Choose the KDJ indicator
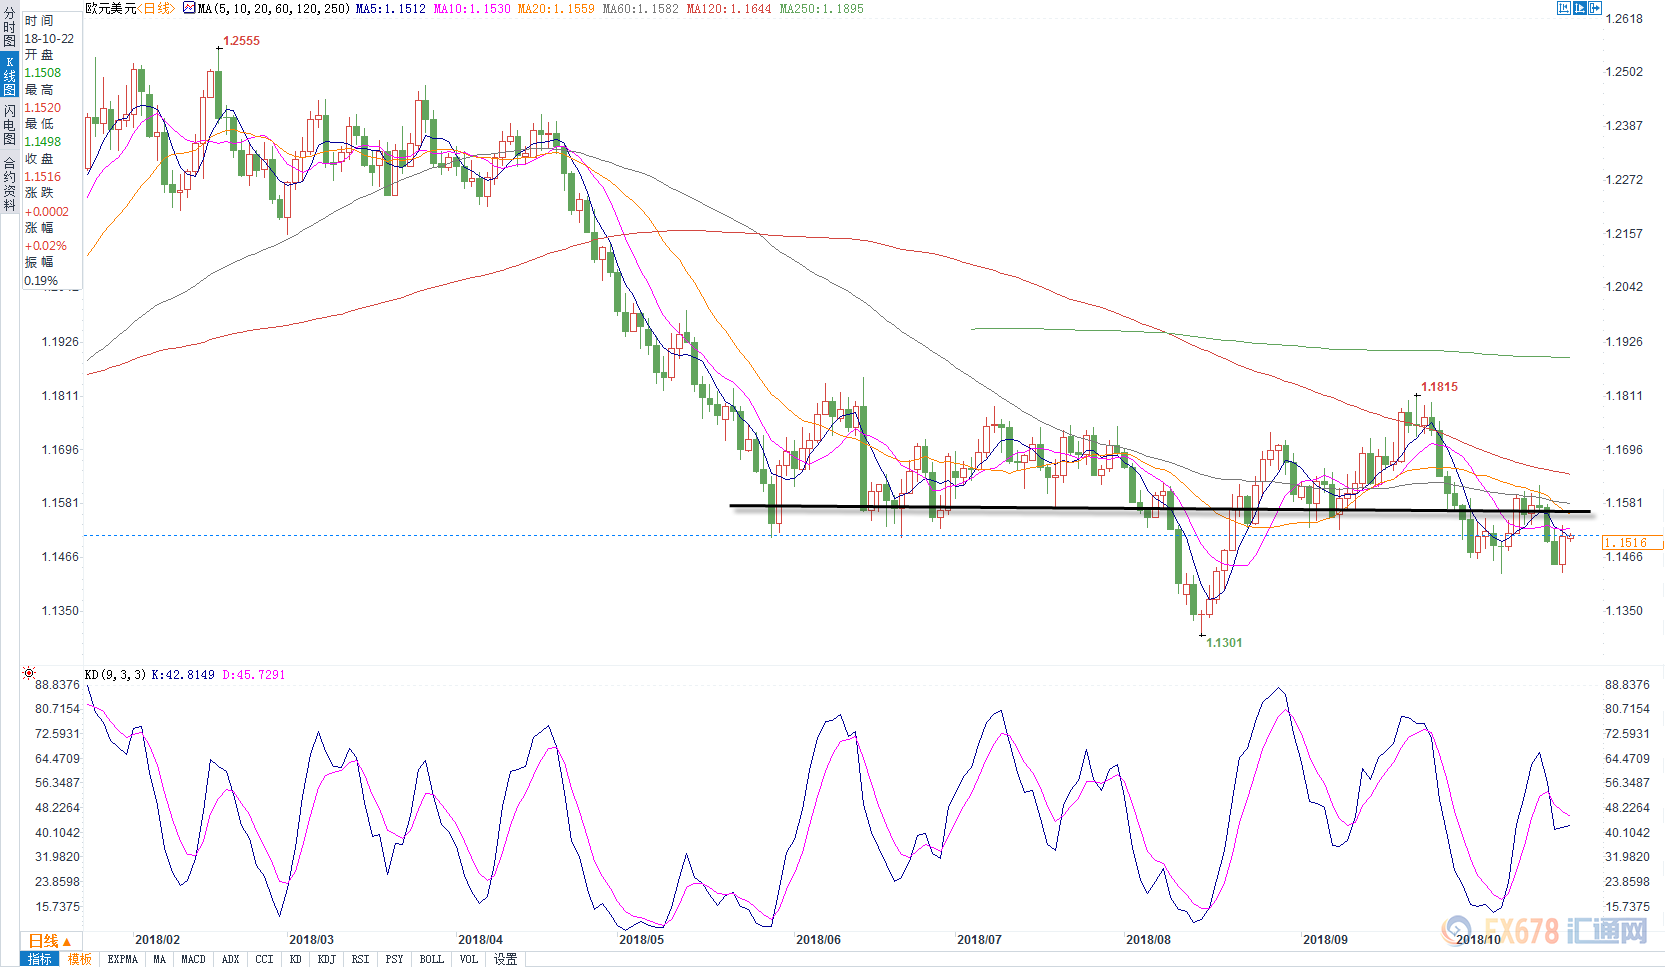 327,959
